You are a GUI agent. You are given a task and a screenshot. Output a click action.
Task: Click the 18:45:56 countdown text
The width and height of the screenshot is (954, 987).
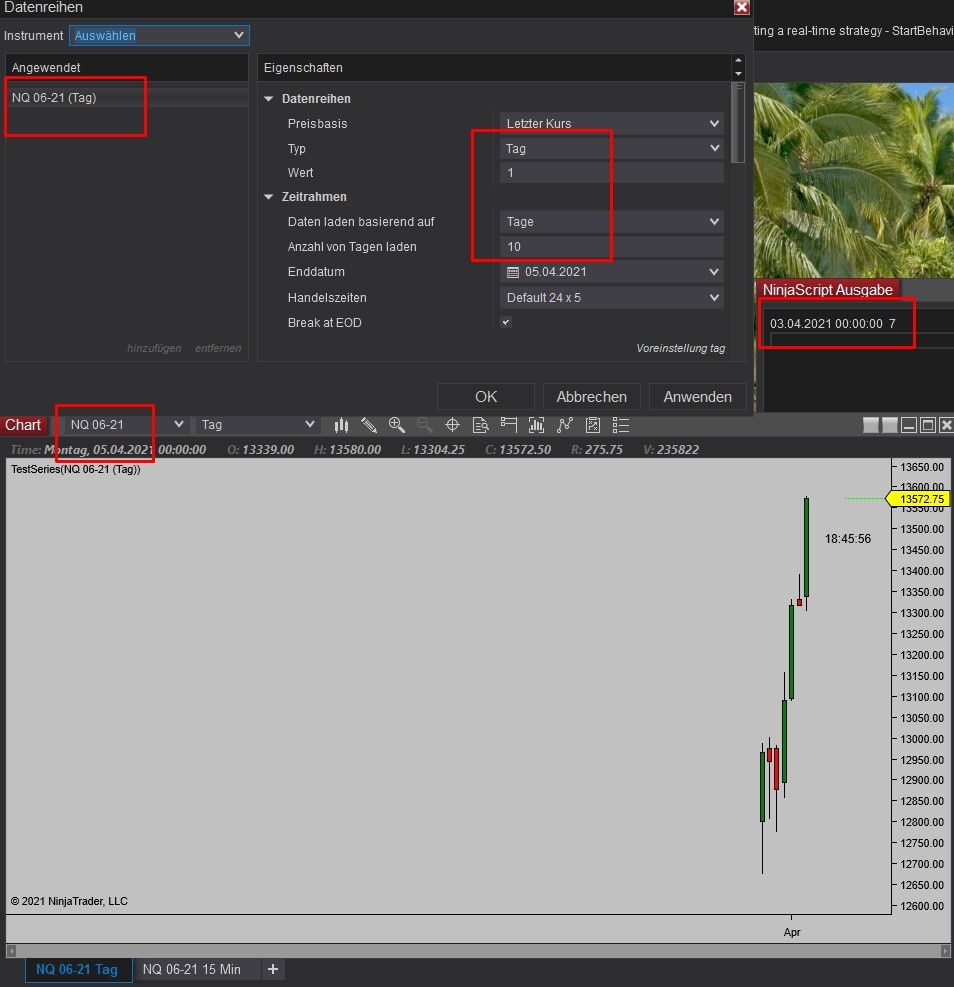[848, 539]
